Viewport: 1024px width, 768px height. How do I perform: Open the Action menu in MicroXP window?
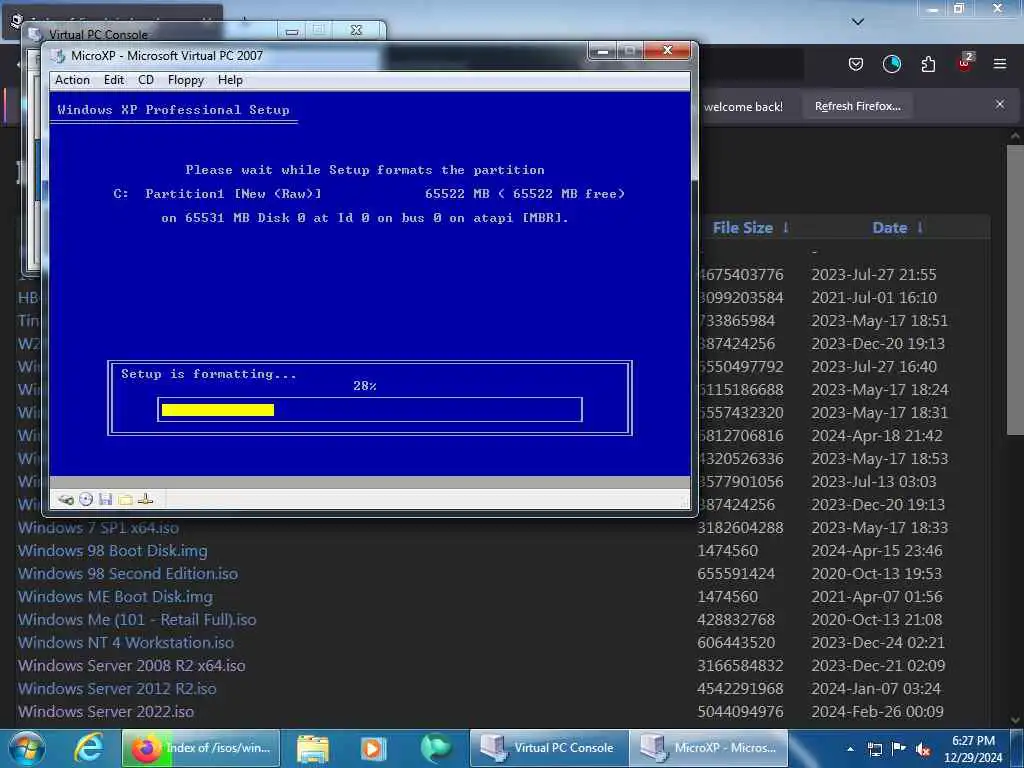pyautogui.click(x=72, y=80)
